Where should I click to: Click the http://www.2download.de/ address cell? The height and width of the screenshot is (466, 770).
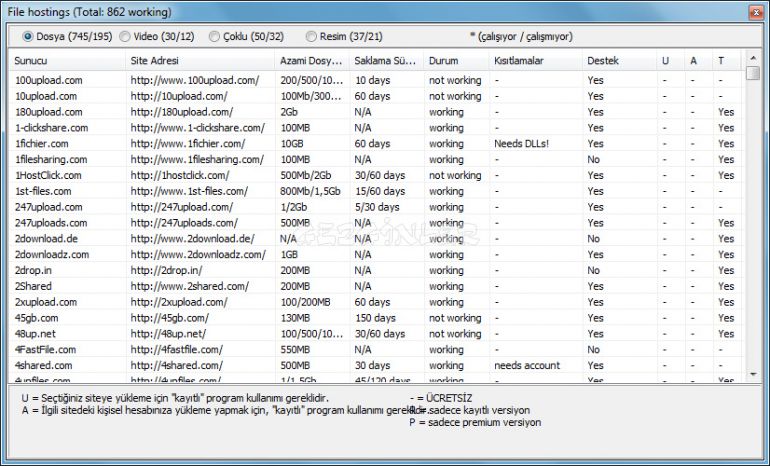[192, 239]
